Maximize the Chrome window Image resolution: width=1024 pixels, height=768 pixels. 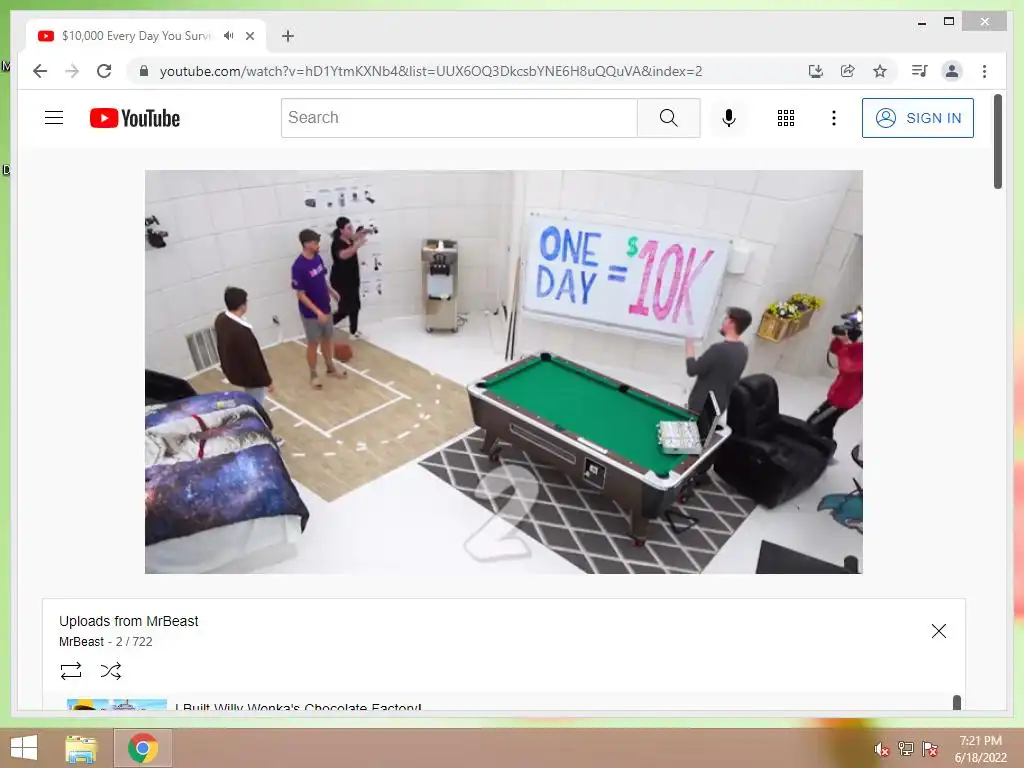[949, 22]
